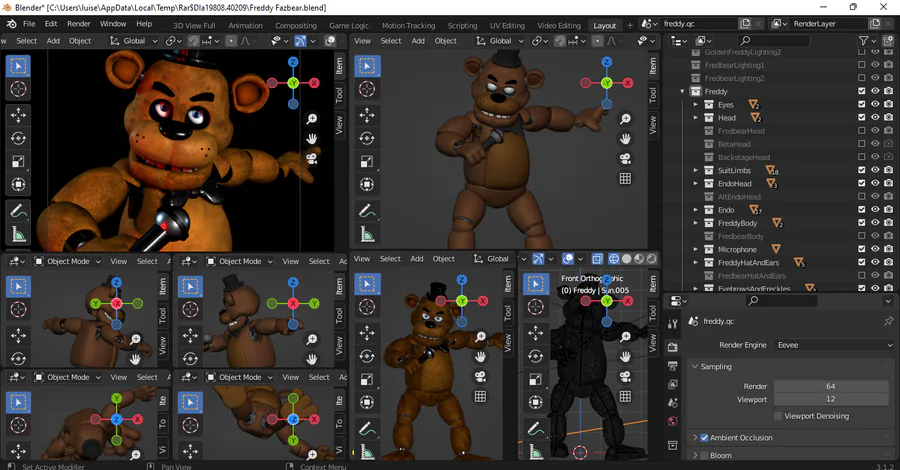Viewport: 900px width, 470px height.
Task: Open the Blender logo menu
Action: 11,24
